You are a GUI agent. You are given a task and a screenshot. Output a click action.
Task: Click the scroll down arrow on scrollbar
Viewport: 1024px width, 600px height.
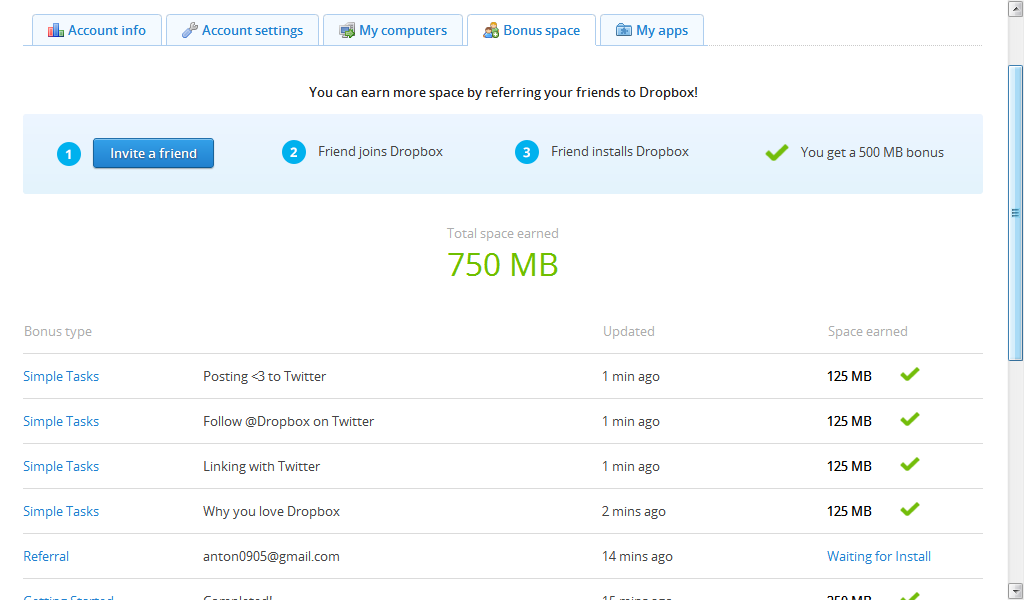1015,590
